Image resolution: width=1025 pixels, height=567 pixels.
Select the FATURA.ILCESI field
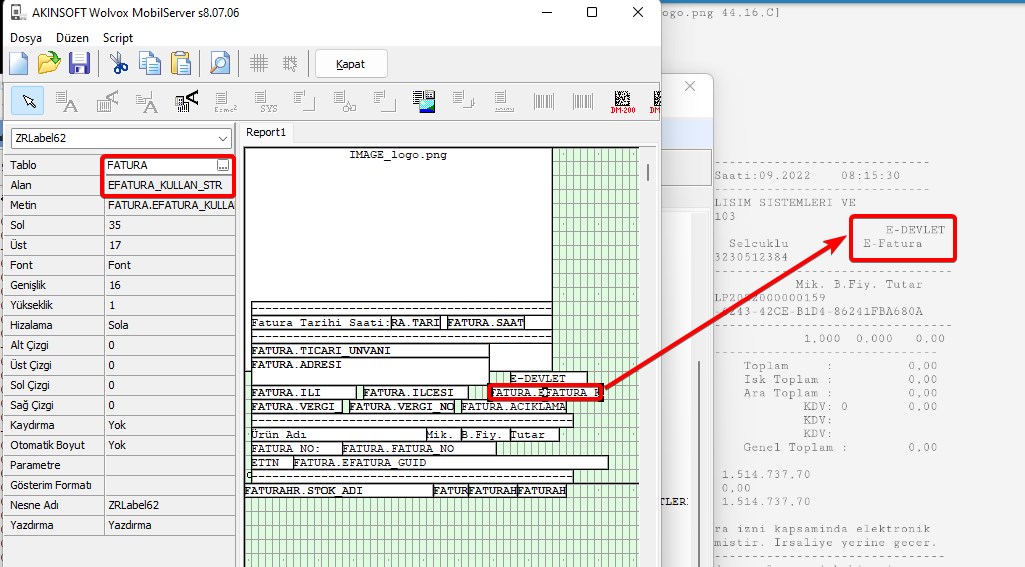(415, 392)
